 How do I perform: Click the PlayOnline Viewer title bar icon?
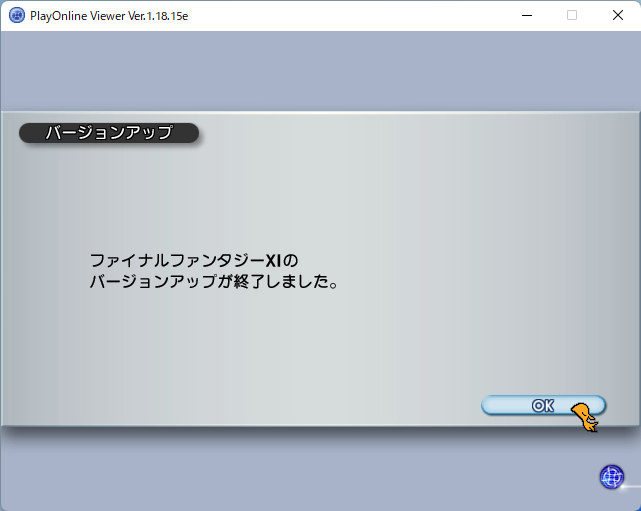[x=17, y=16]
